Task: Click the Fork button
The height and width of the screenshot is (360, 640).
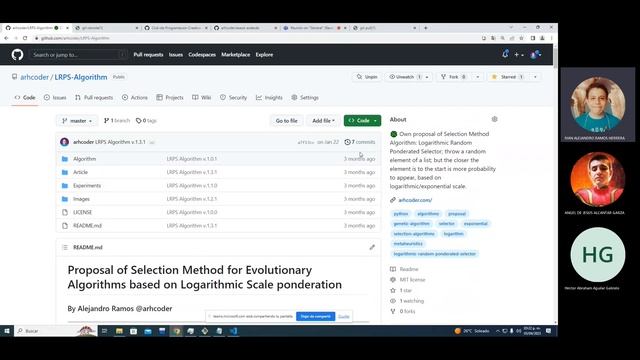Action: [x=453, y=77]
